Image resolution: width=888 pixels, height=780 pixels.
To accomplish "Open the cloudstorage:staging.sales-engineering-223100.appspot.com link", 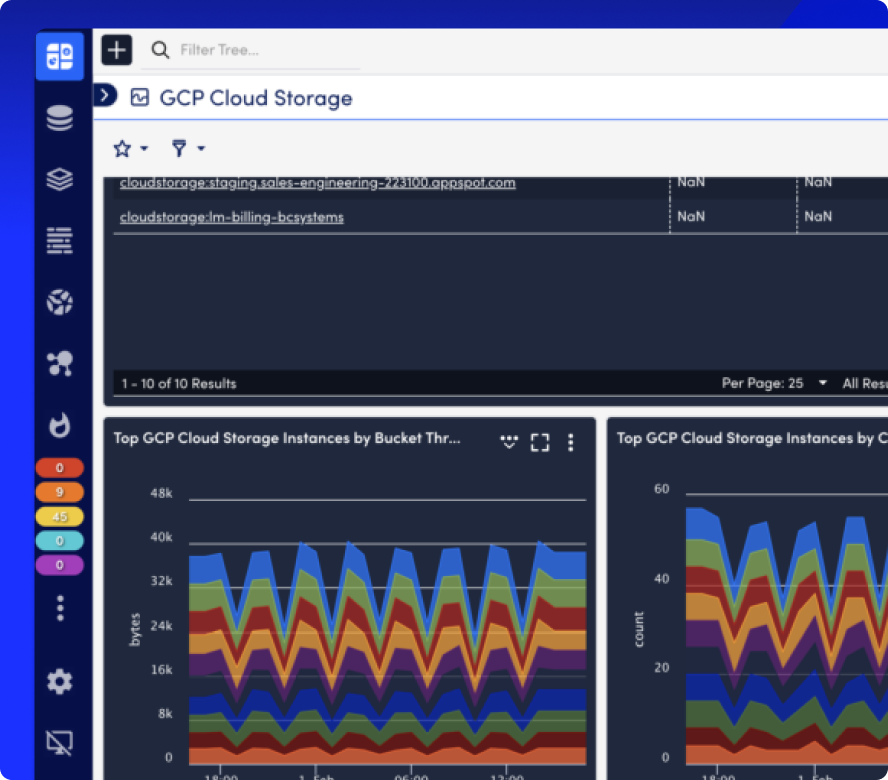I will [318, 182].
